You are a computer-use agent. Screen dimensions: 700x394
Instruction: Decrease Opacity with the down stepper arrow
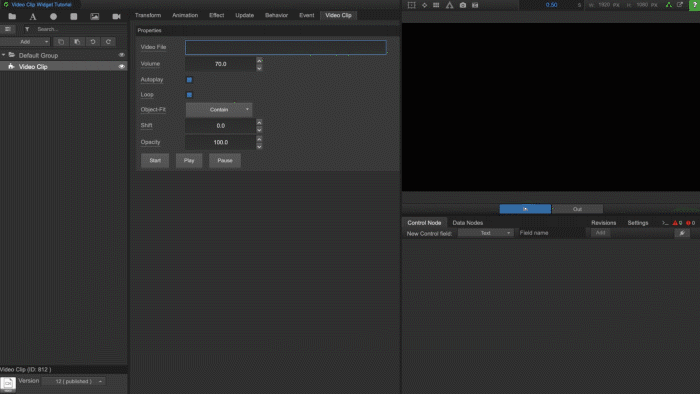tap(259, 147)
